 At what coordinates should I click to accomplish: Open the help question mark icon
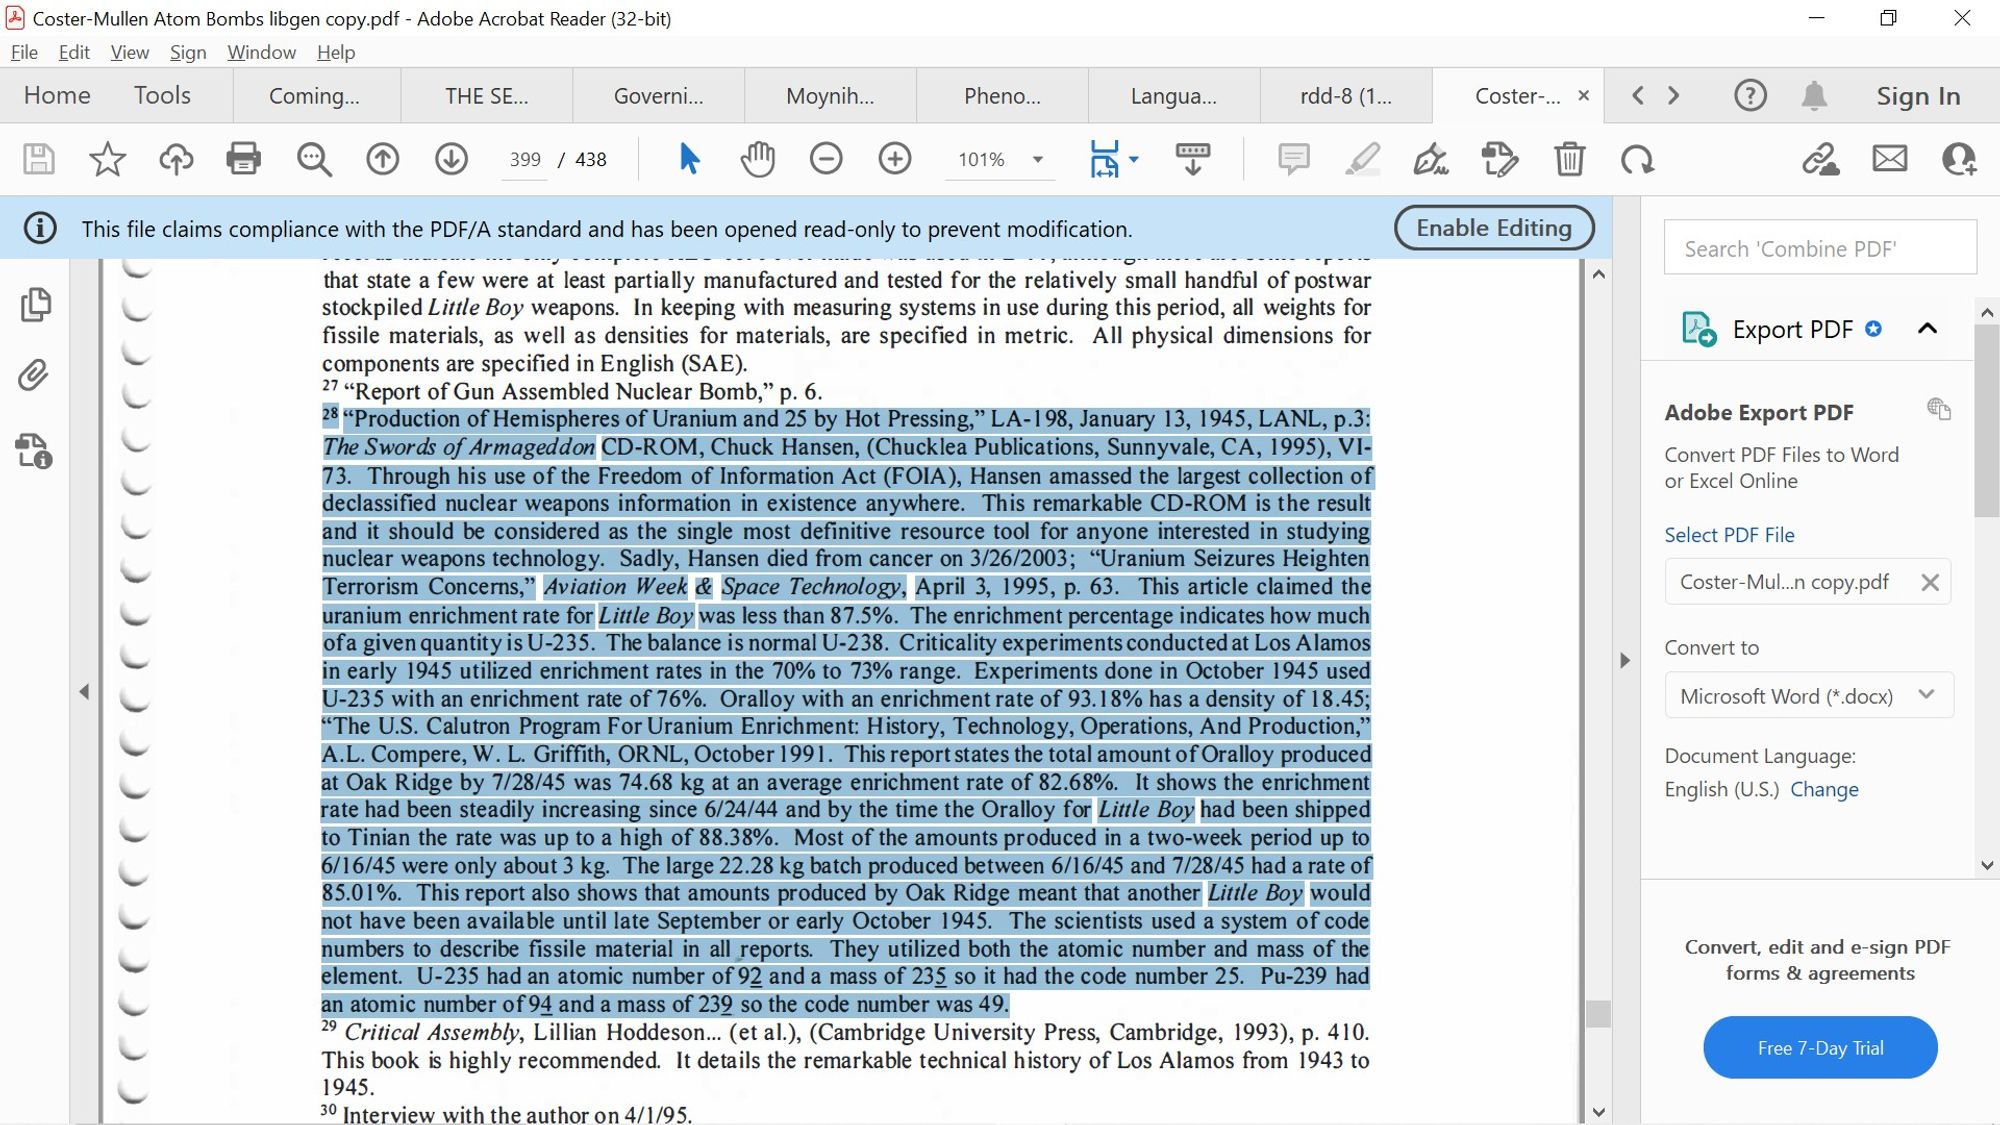(x=1750, y=96)
